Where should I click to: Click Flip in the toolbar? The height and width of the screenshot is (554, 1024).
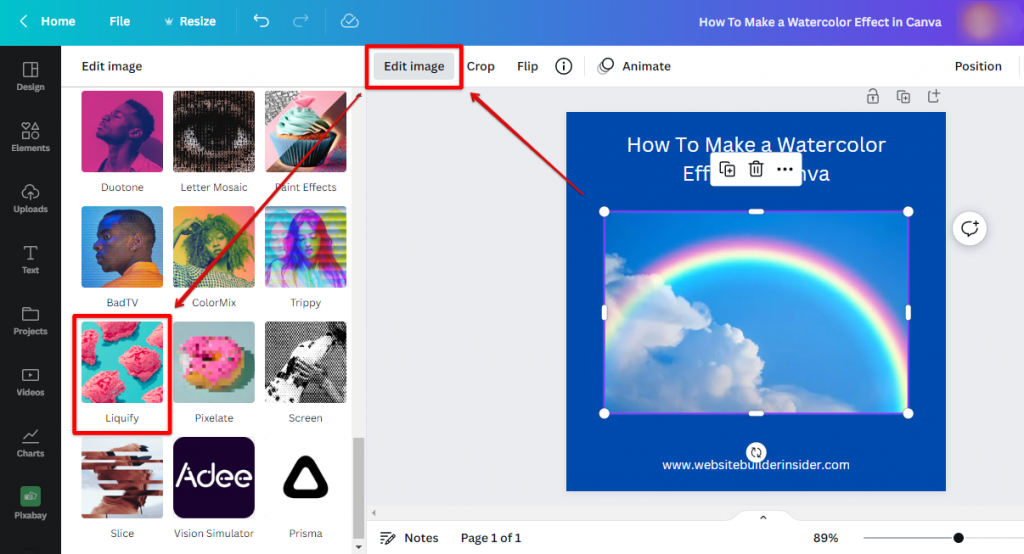[x=528, y=66]
